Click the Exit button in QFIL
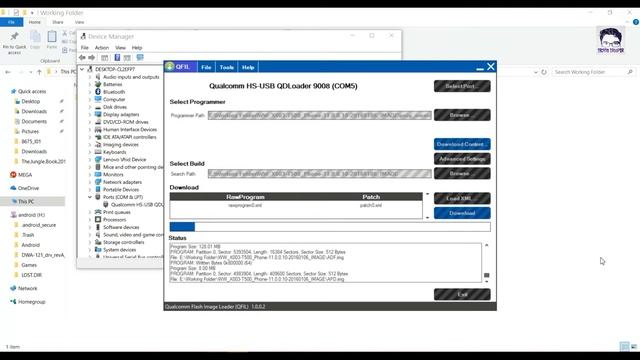 point(462,294)
